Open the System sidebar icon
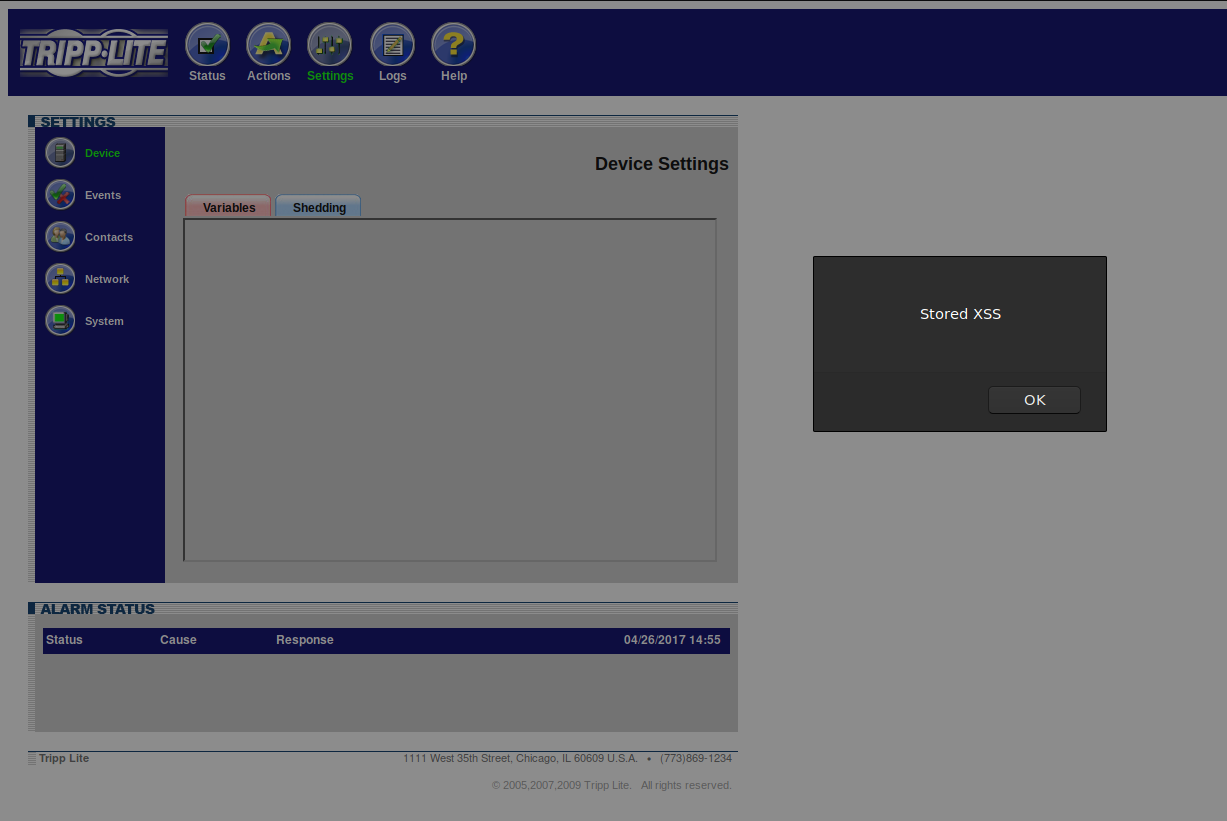The width and height of the screenshot is (1227, 821). (60, 320)
